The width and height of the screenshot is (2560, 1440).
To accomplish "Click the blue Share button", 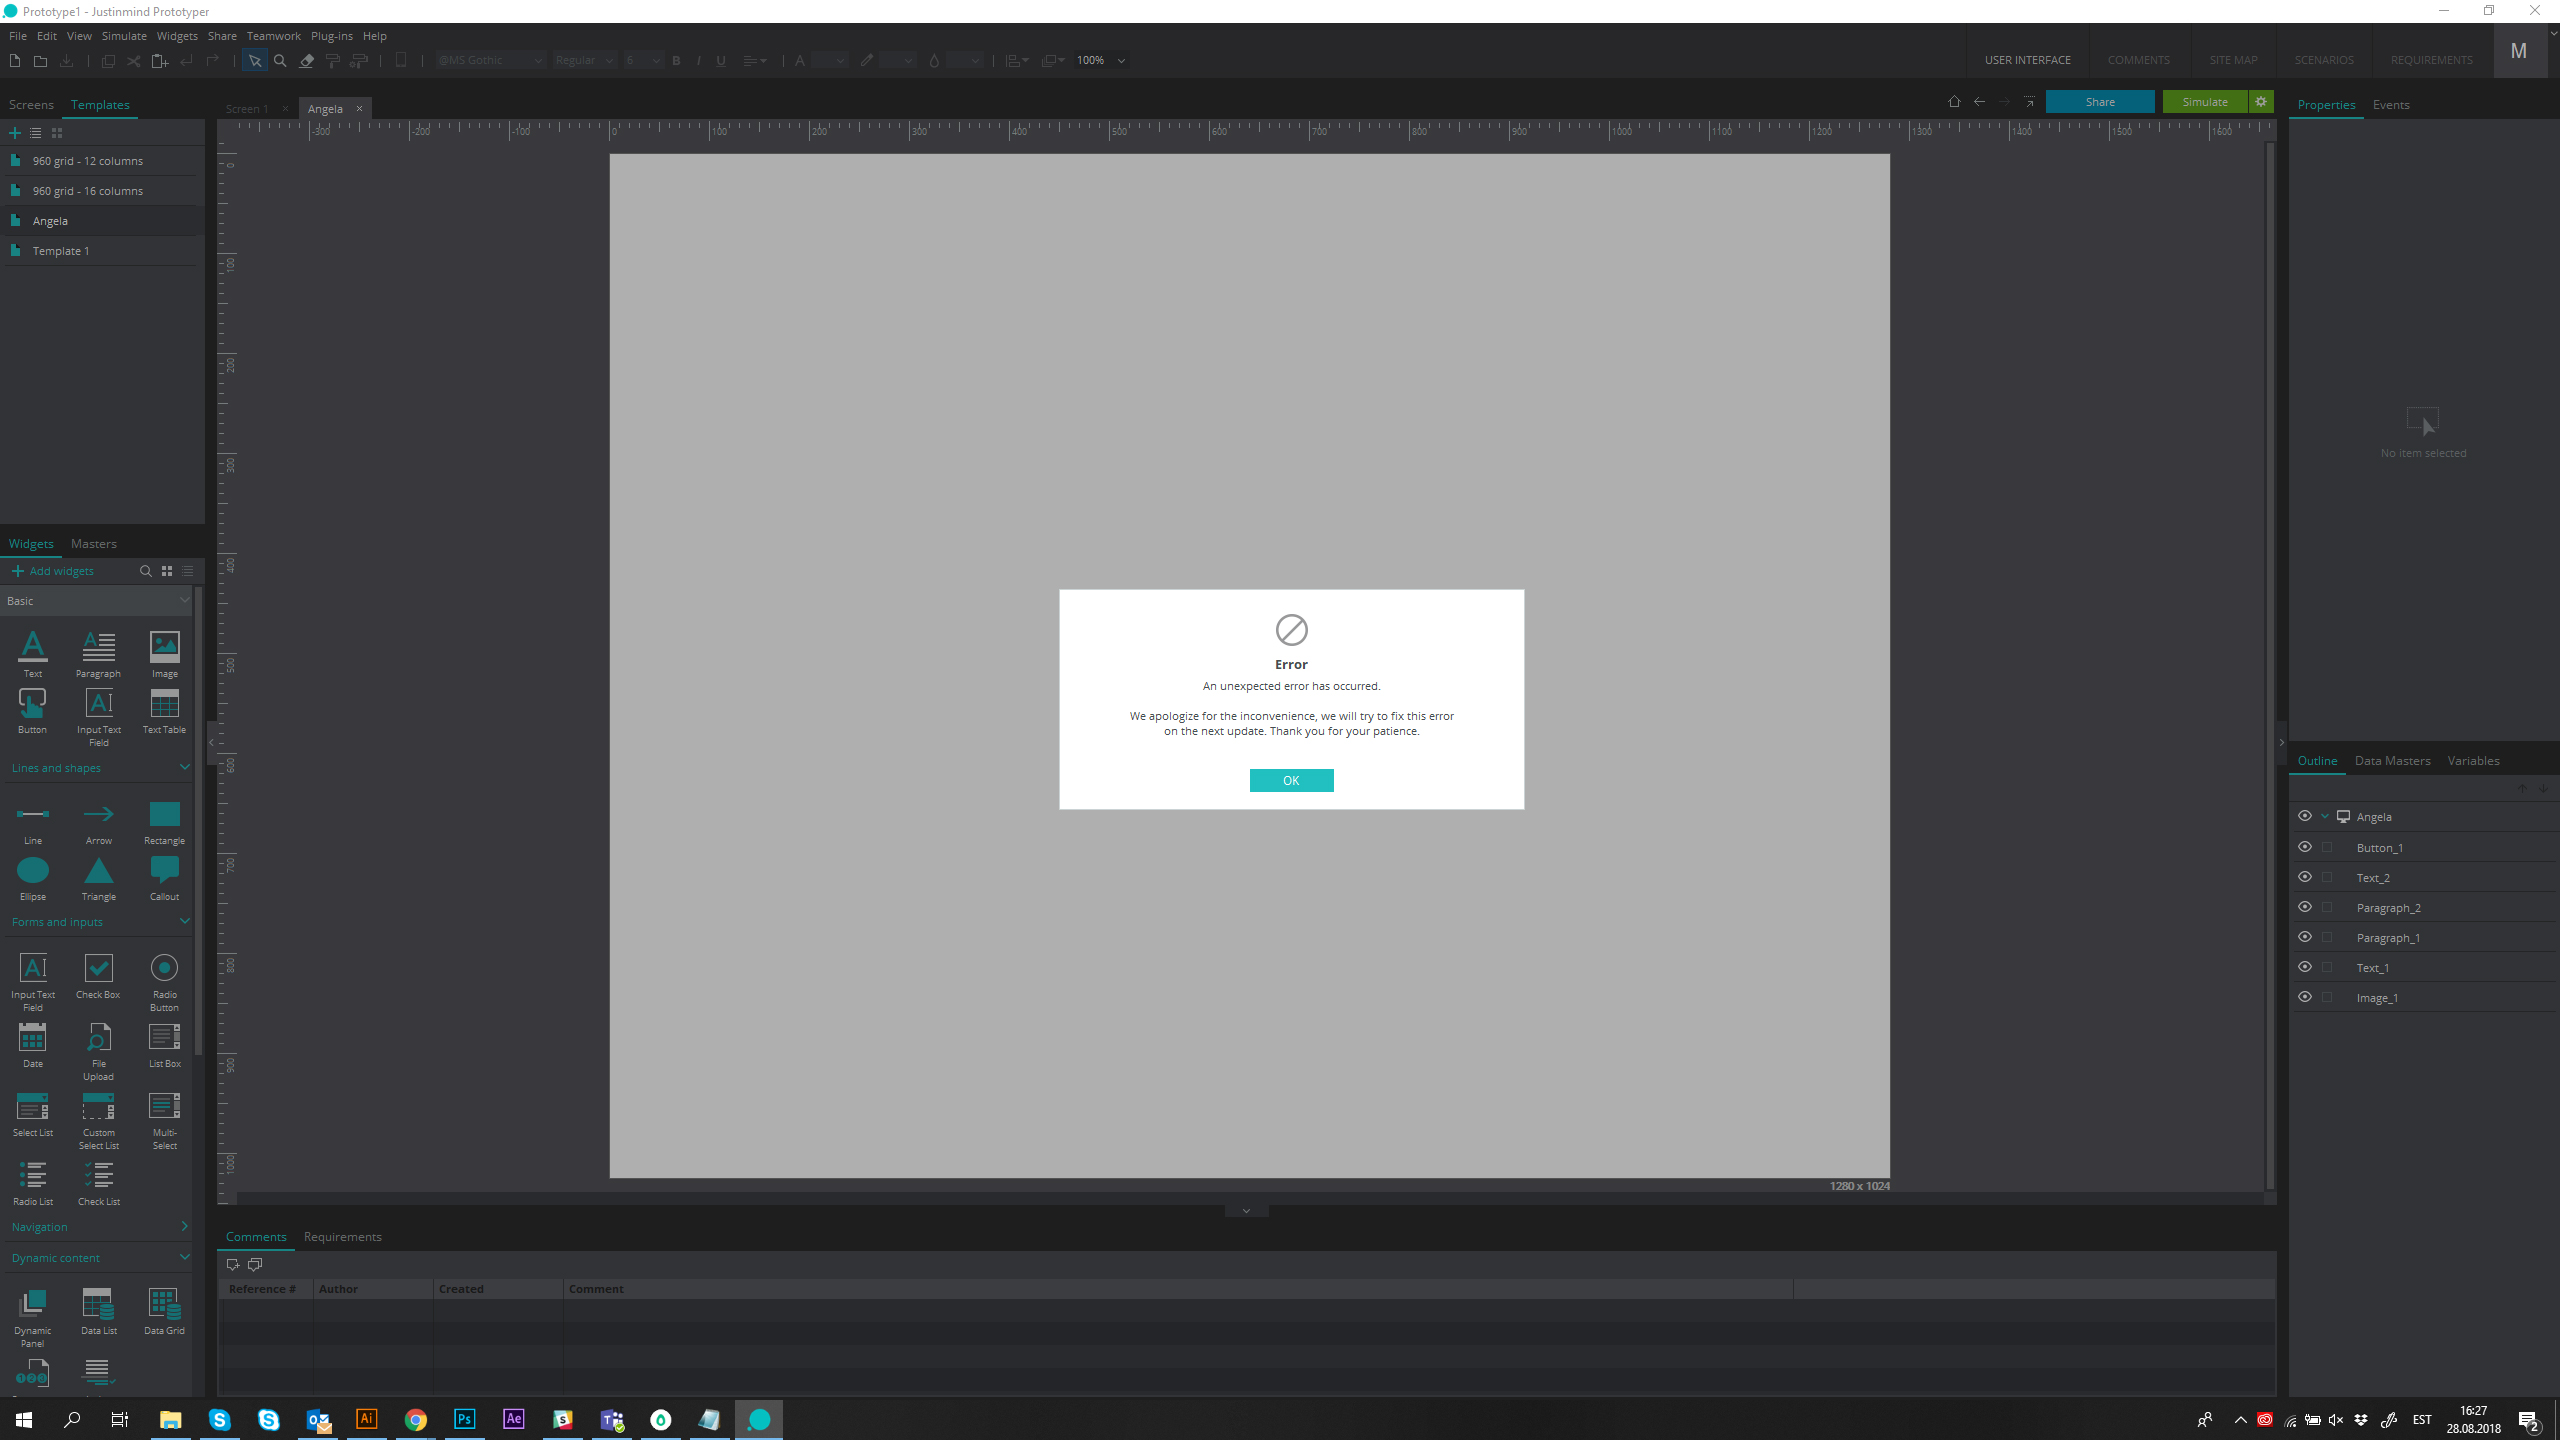I will 2099,102.
